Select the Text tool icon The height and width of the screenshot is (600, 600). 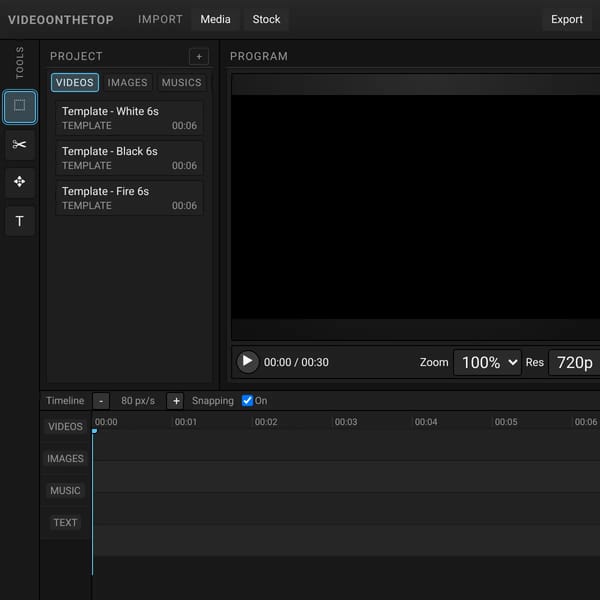20,221
